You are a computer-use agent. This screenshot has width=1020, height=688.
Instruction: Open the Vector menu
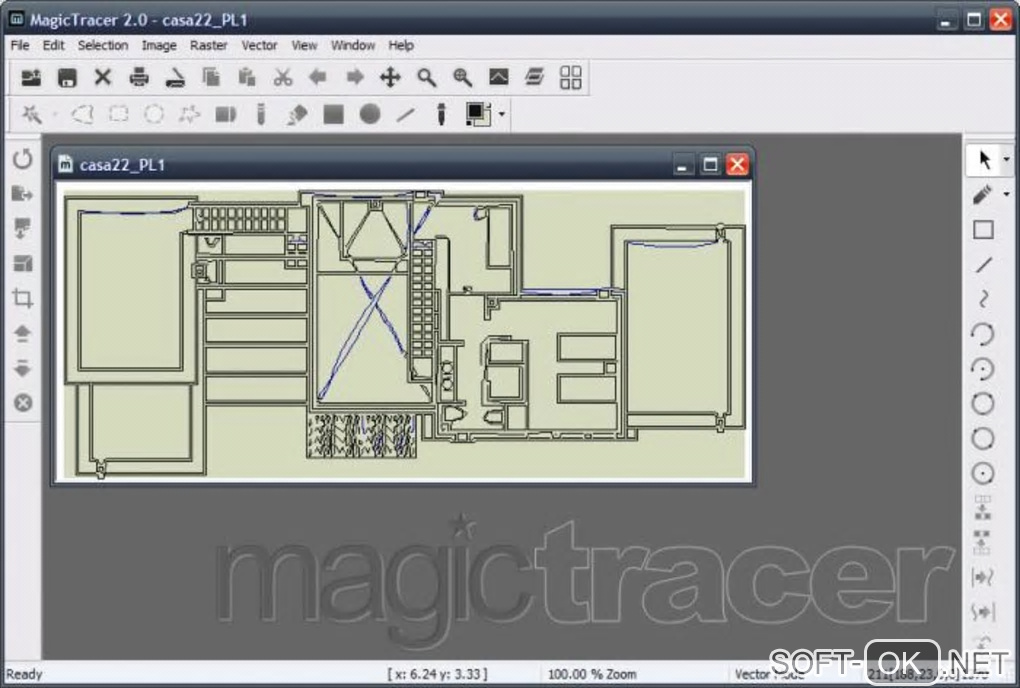point(259,45)
